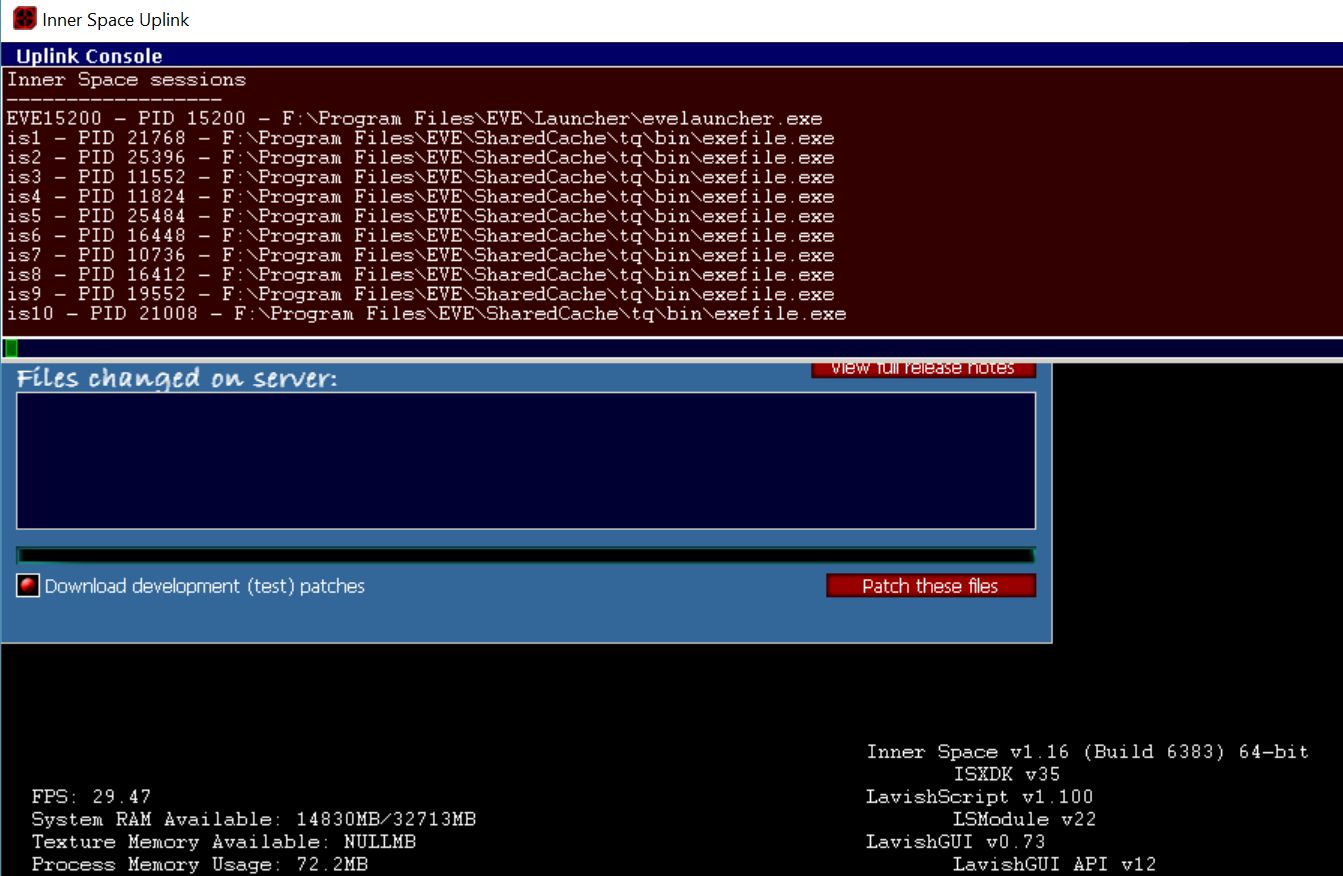Viewport: 1343px width, 876px height.
Task: Click the Texture Memory Available NULLMB text
Action: (223, 842)
